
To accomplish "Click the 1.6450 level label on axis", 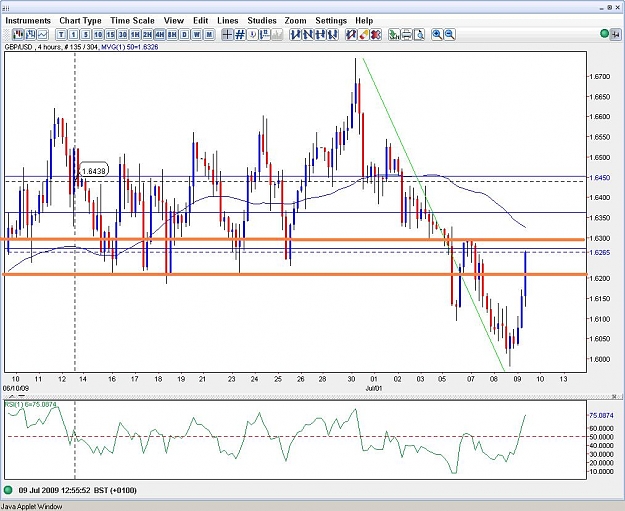I will click(599, 177).
